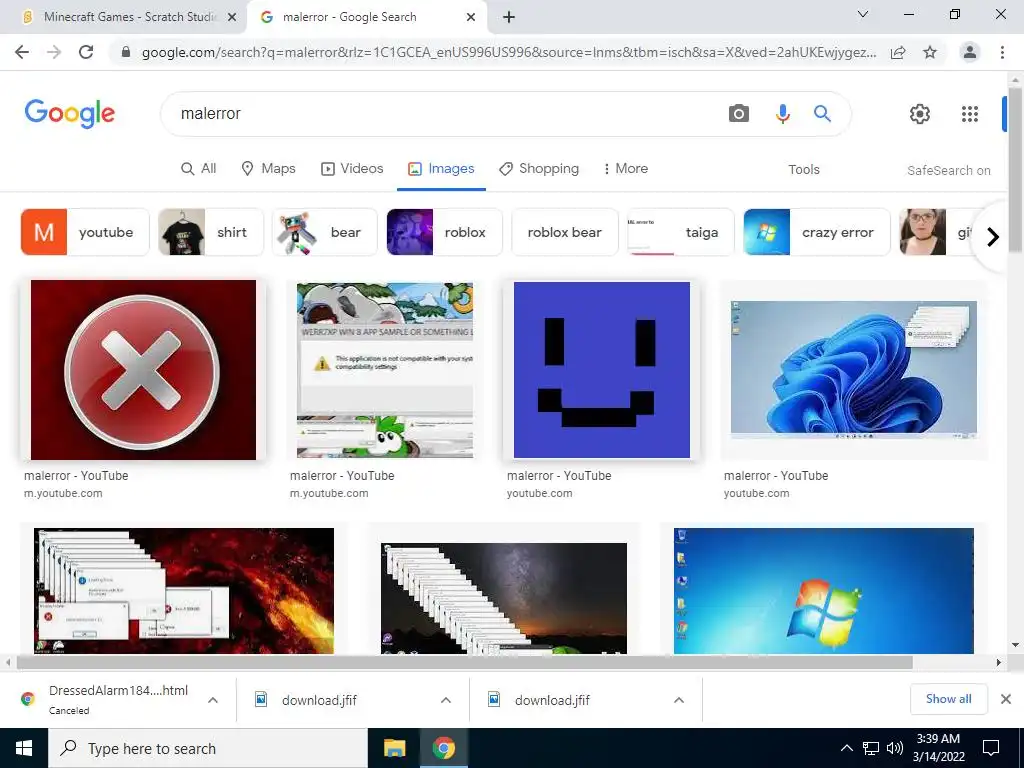
Task: Show hidden system tray icons
Action: pyautogui.click(x=846, y=748)
